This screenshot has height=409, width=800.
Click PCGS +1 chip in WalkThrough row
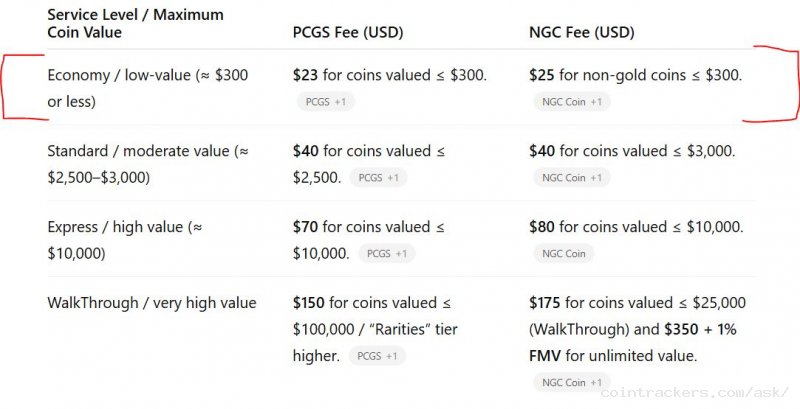click(x=377, y=356)
